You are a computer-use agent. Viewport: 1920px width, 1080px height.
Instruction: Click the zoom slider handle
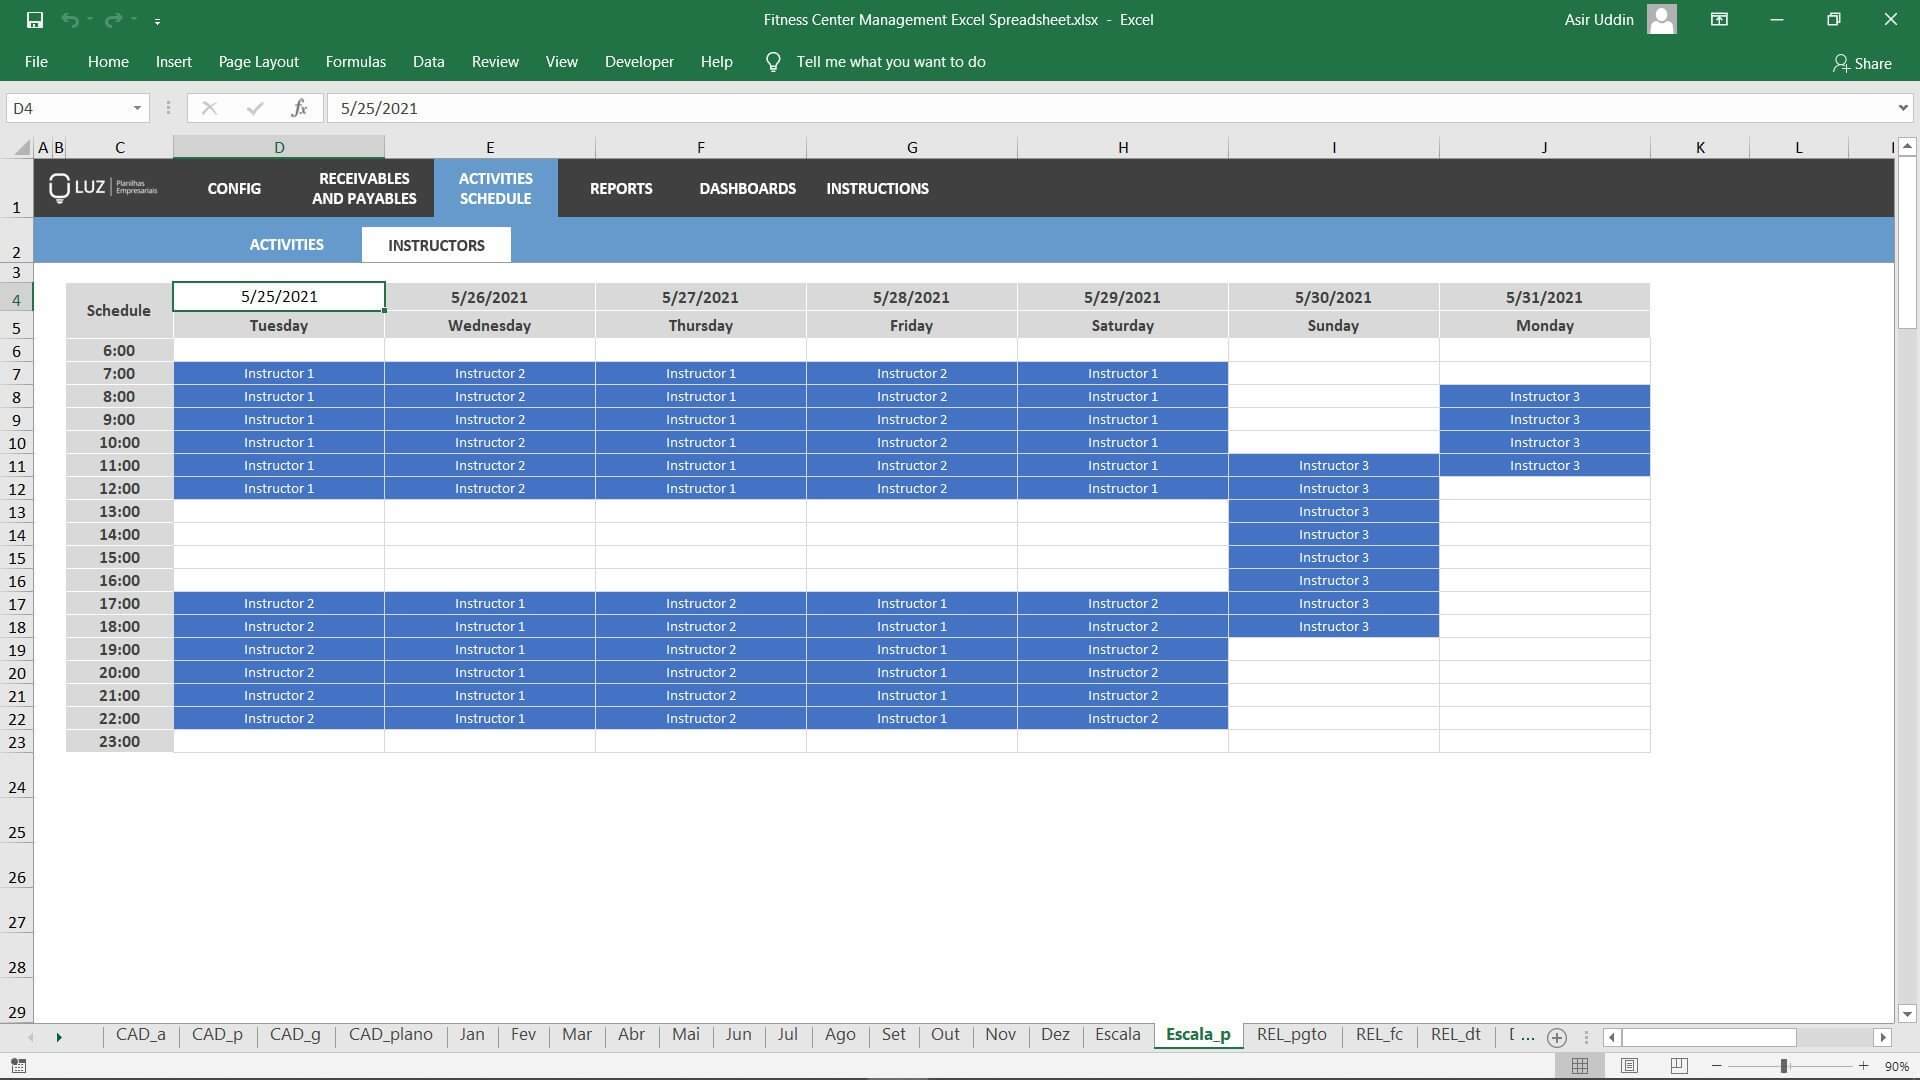pyautogui.click(x=1783, y=1066)
